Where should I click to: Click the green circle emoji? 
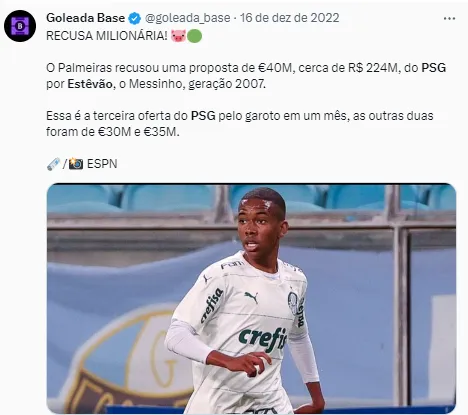tap(194, 36)
